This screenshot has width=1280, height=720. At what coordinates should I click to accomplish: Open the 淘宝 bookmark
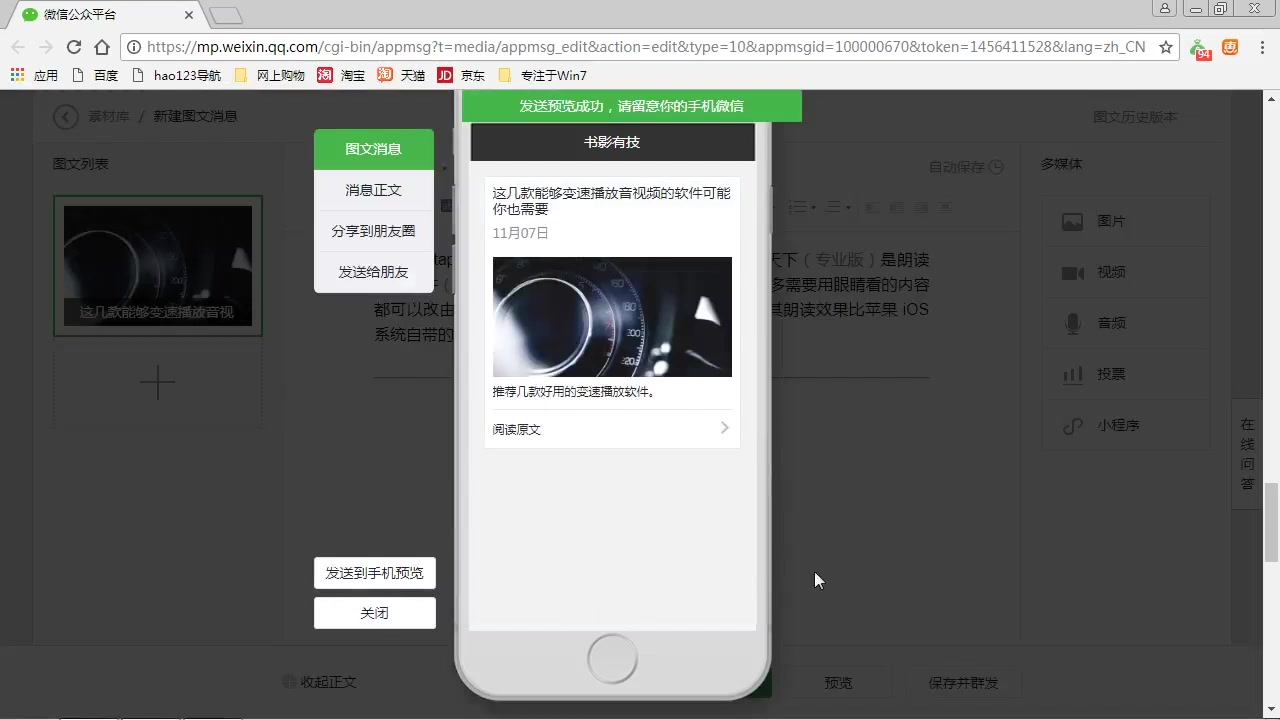click(x=341, y=75)
